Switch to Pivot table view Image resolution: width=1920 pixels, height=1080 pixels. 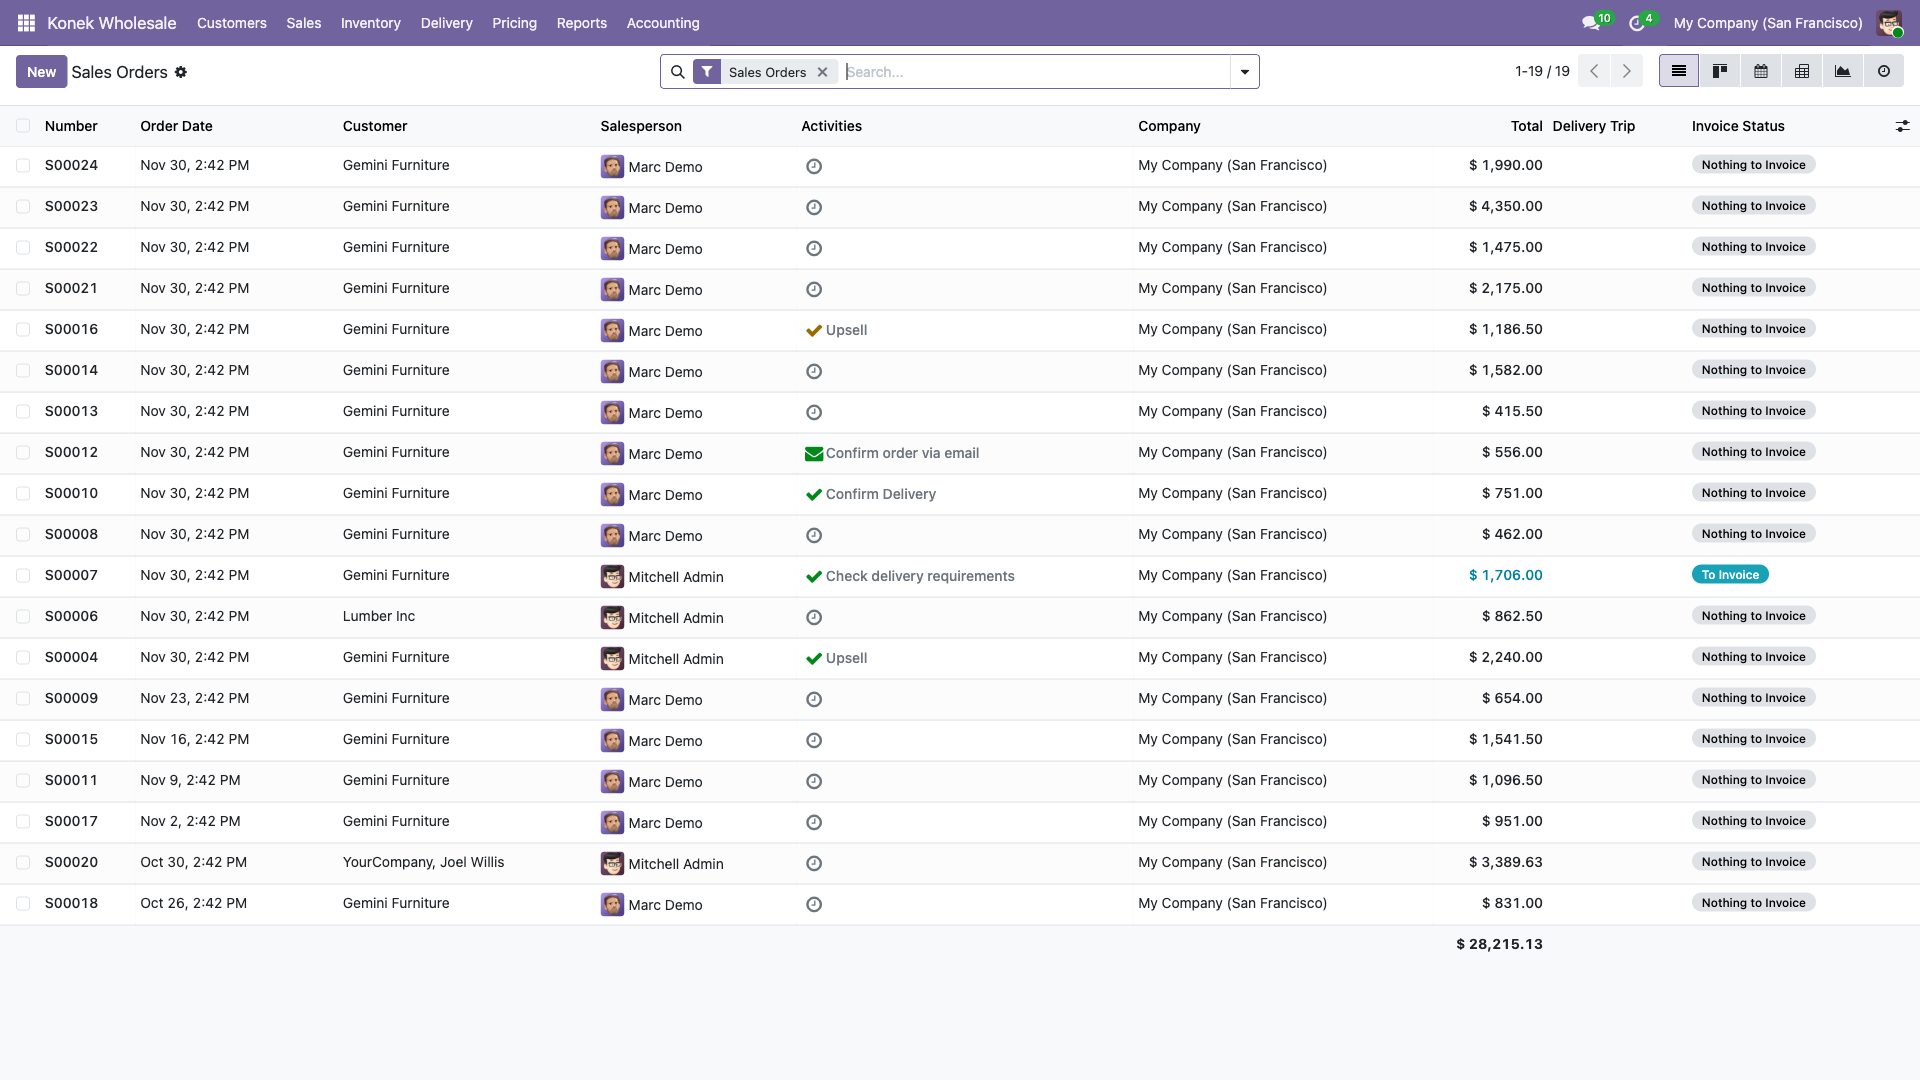point(1802,71)
